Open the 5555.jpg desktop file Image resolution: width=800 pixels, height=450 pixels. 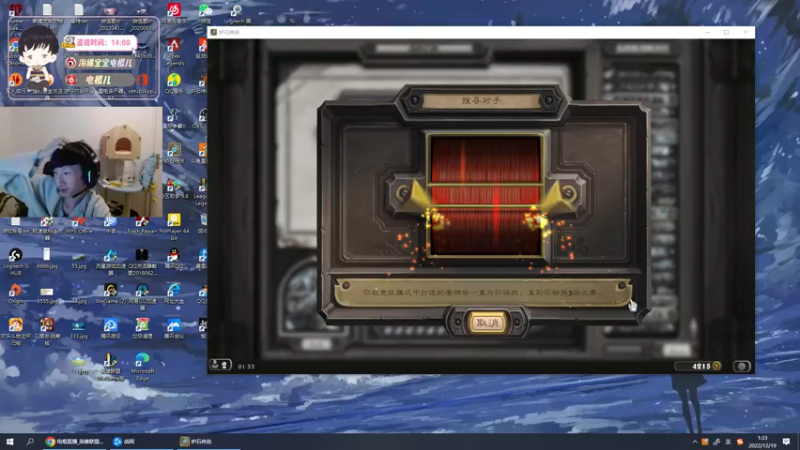coord(47,295)
